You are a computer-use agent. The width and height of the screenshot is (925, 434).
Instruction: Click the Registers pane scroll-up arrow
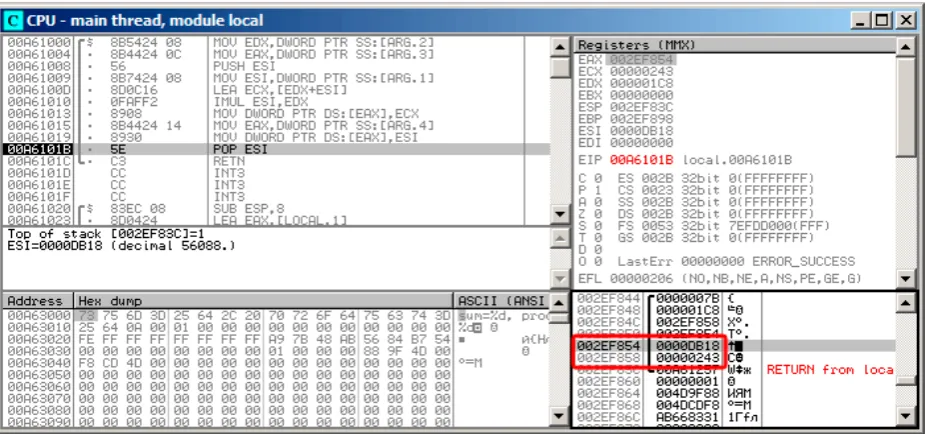(906, 45)
